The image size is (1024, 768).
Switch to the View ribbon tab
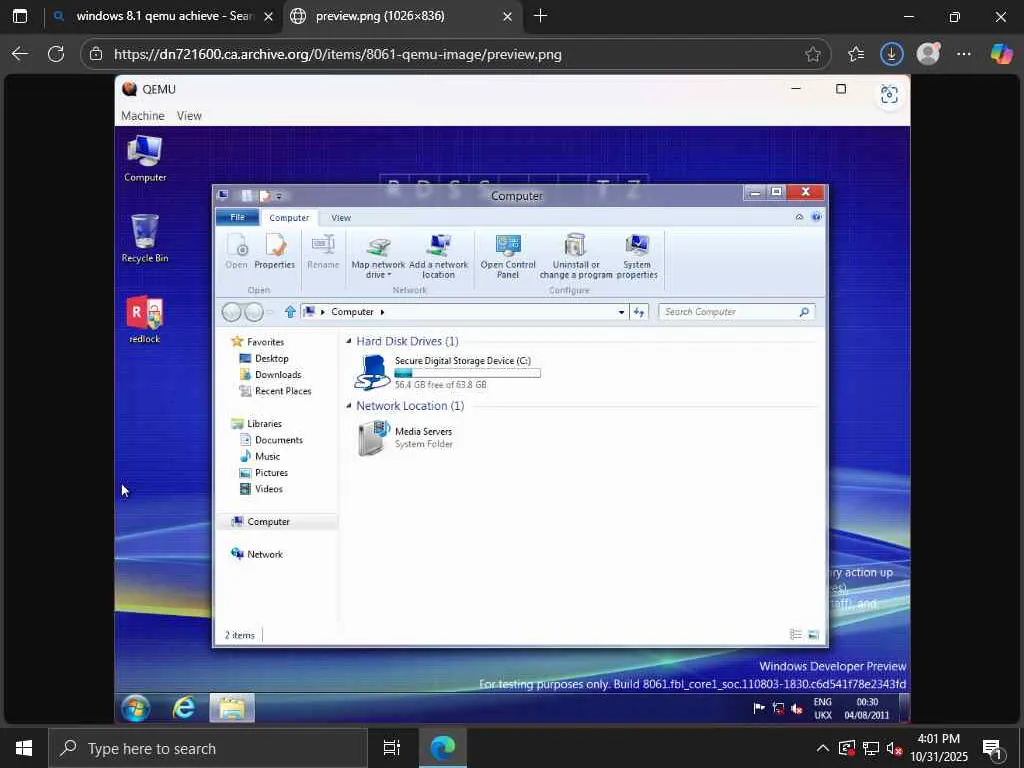point(341,217)
